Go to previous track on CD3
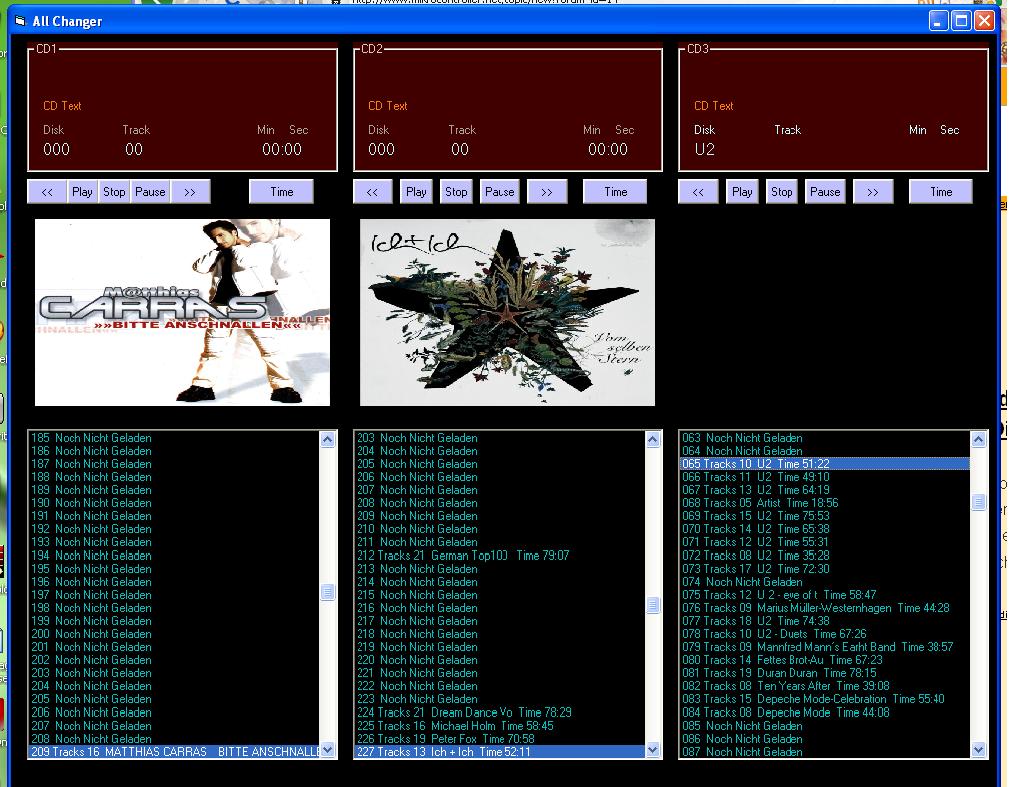This screenshot has width=1014, height=787. click(698, 192)
